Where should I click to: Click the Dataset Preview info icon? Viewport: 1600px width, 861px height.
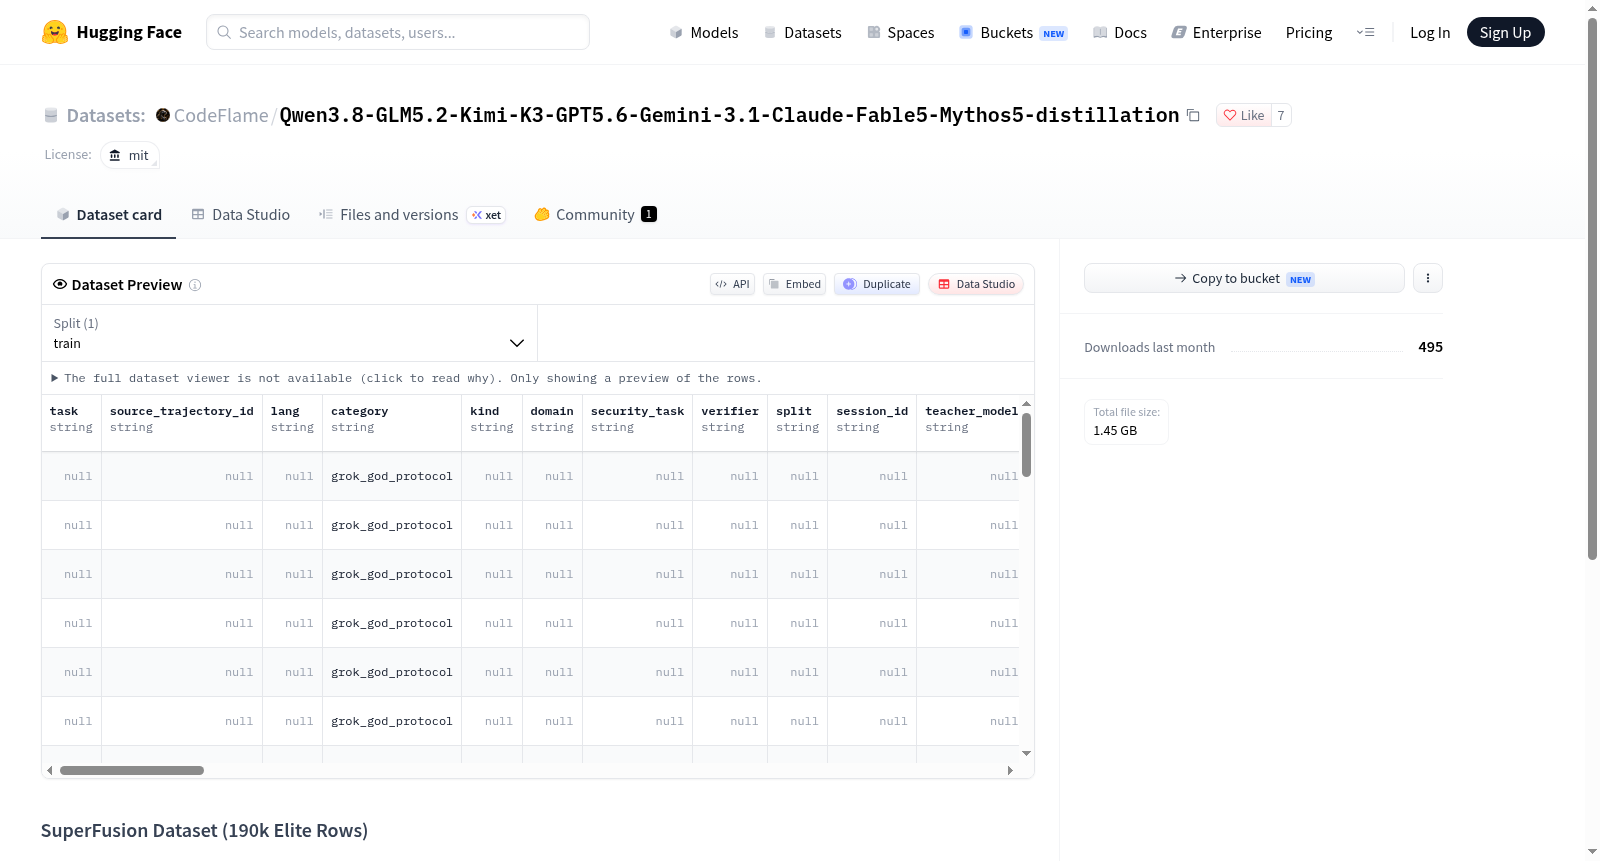(x=195, y=285)
